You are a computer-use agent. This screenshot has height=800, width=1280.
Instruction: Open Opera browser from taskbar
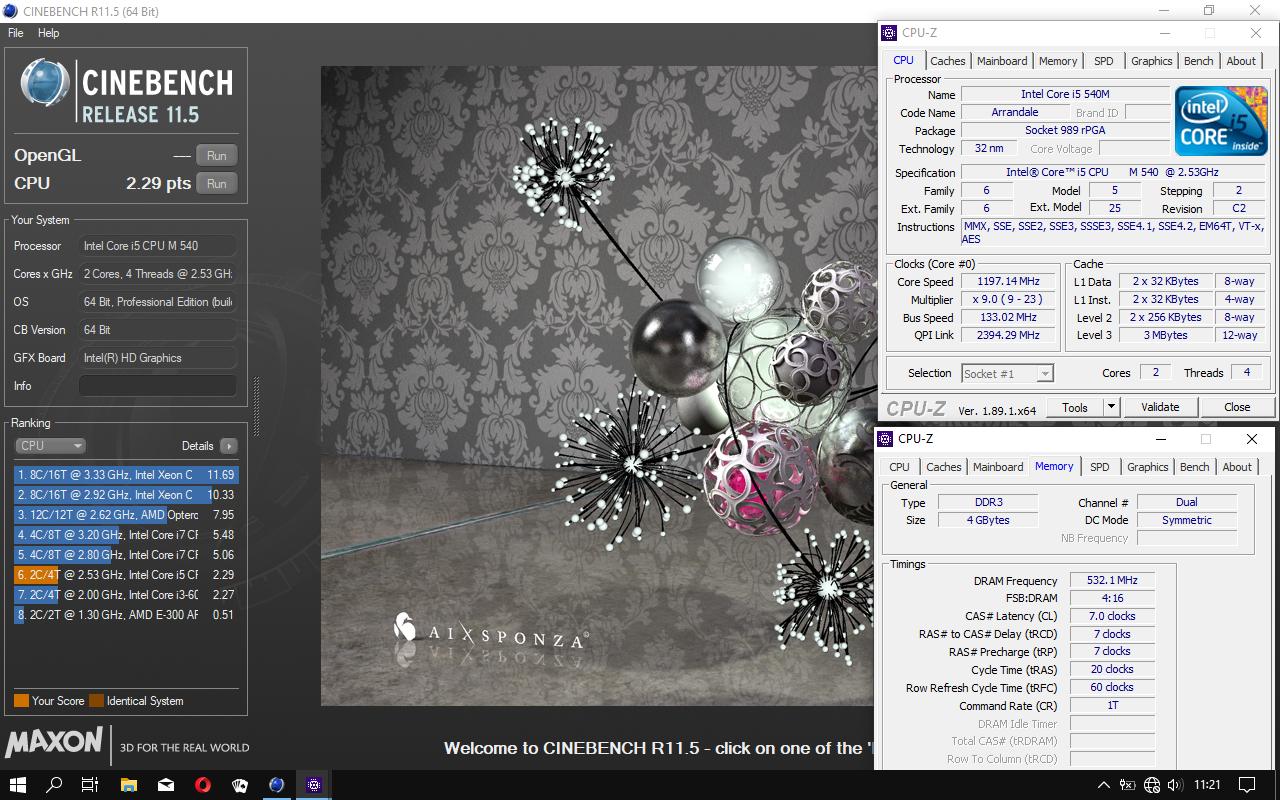click(203, 785)
